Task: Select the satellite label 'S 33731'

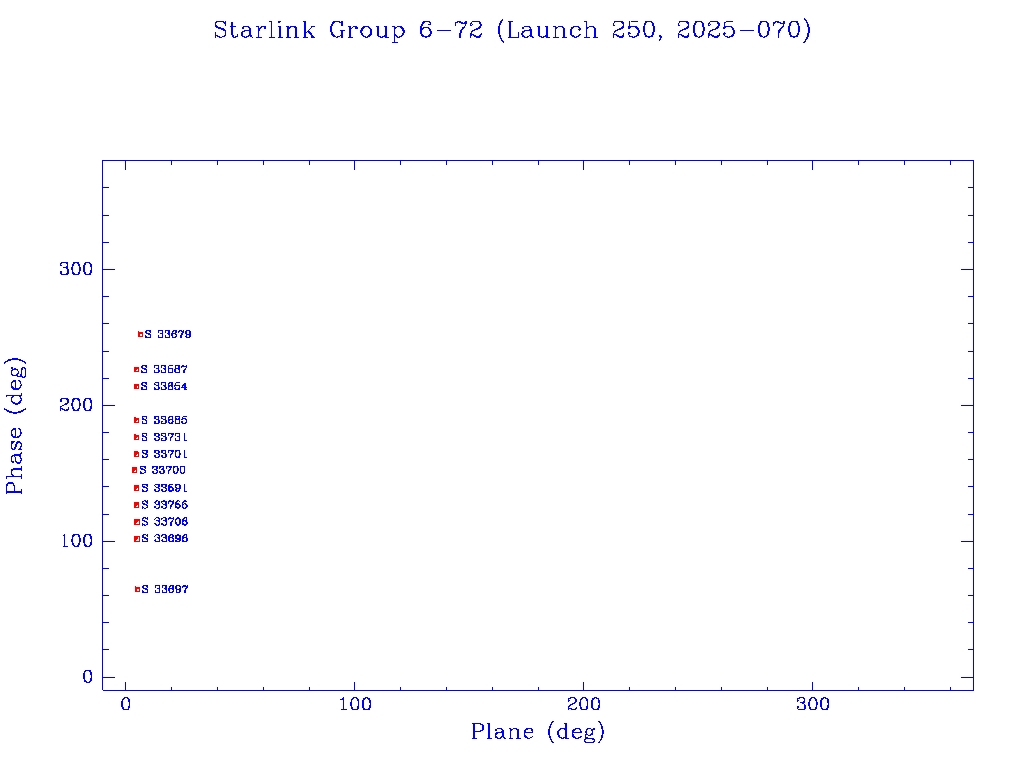Action: point(165,438)
